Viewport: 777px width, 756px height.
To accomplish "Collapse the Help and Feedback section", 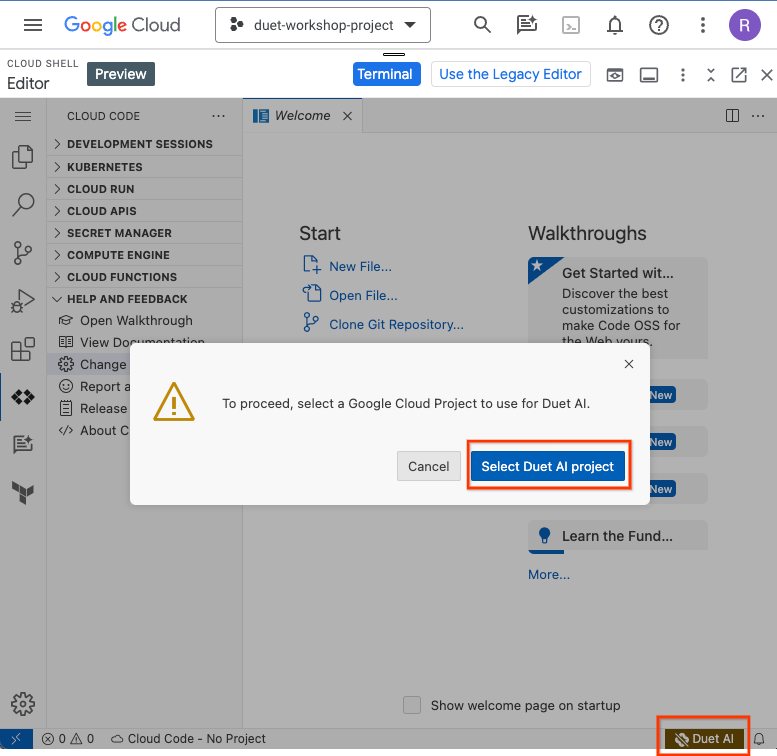I will tap(126, 299).
